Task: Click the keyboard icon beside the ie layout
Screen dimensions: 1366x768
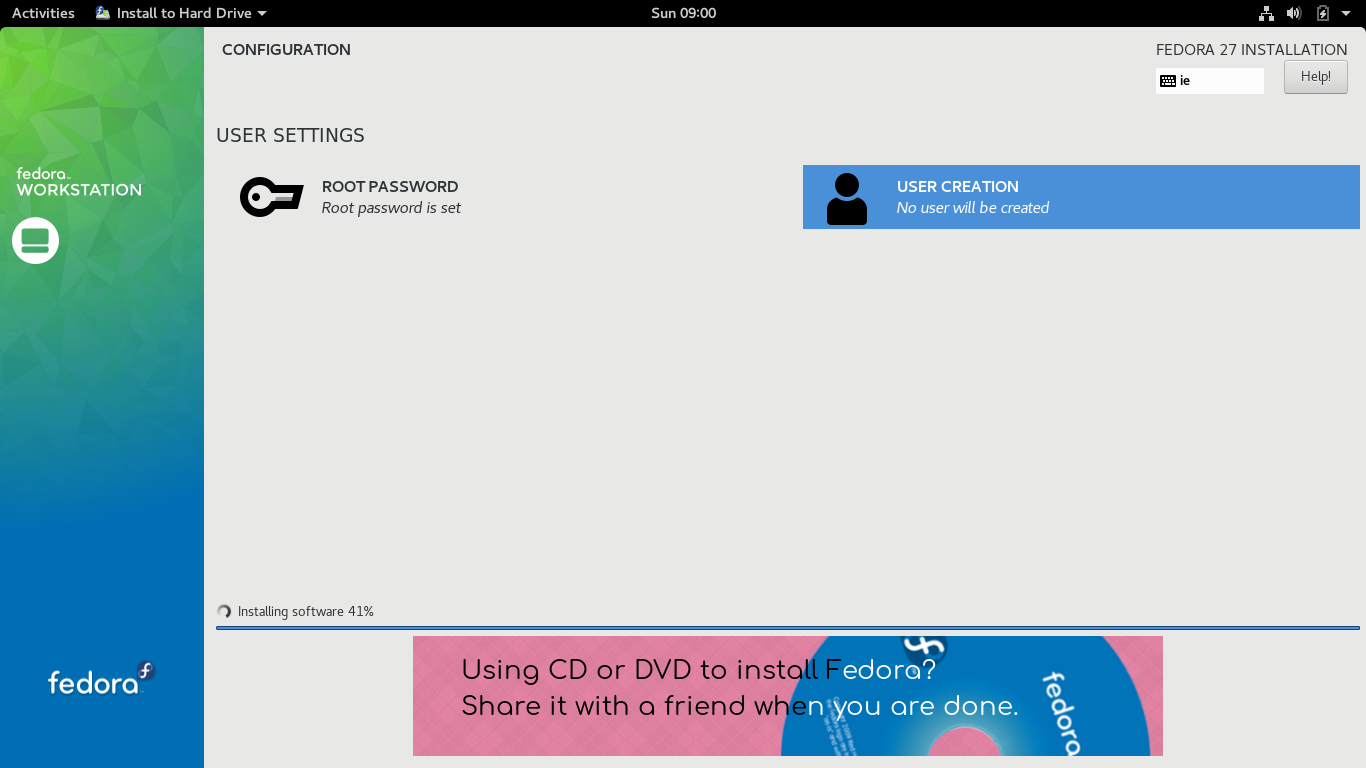Action: [1168, 81]
